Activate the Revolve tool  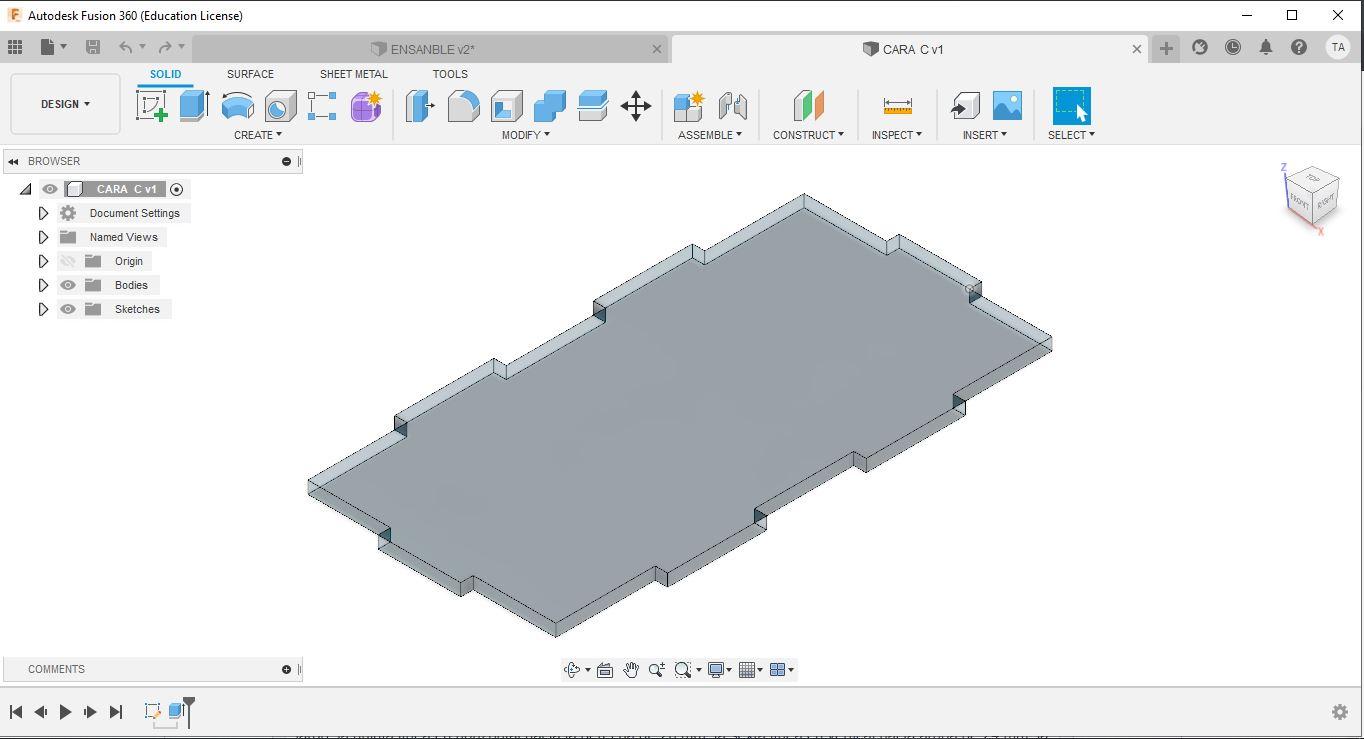237,106
